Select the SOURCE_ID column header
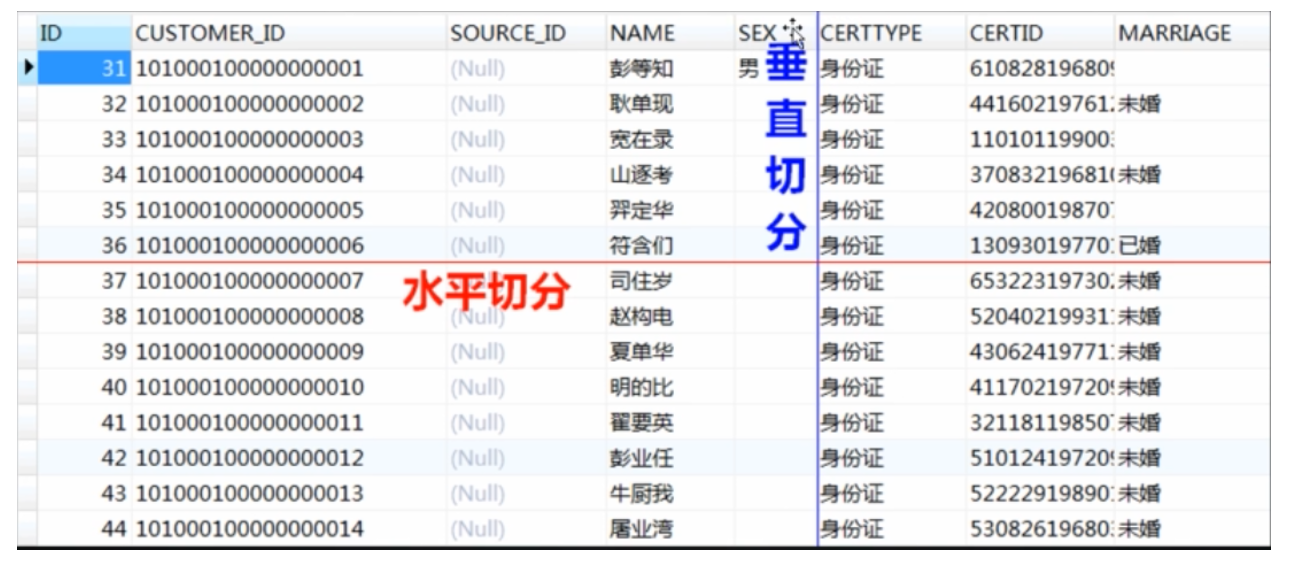 pyautogui.click(x=526, y=33)
